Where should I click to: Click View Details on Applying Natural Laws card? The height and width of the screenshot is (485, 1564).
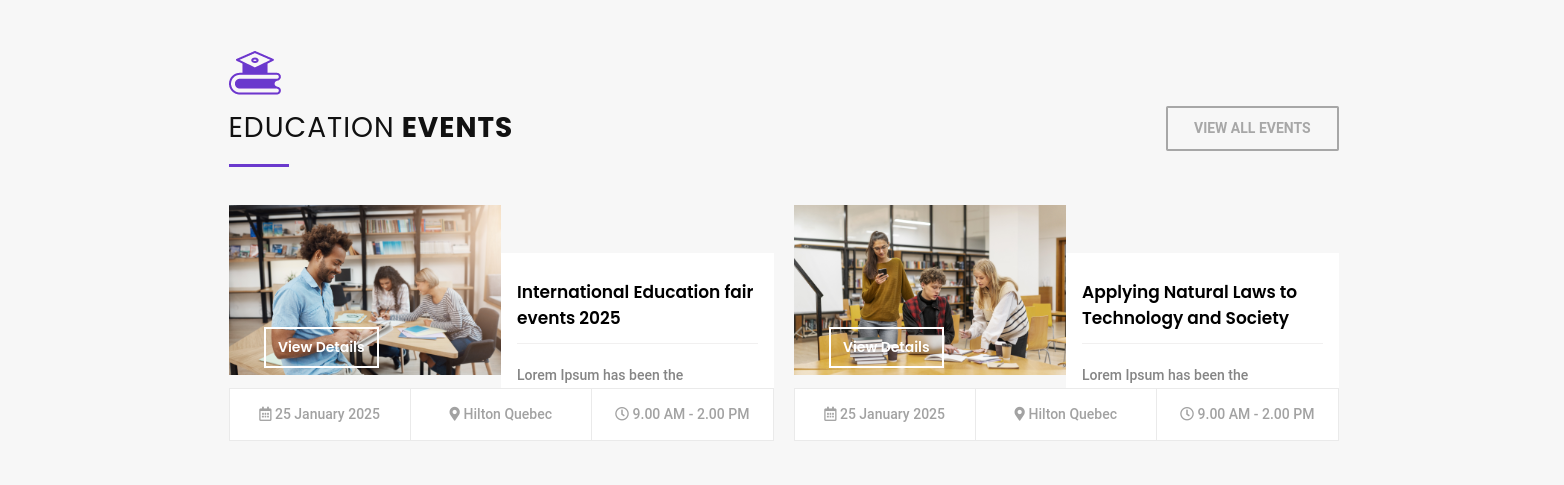click(886, 347)
